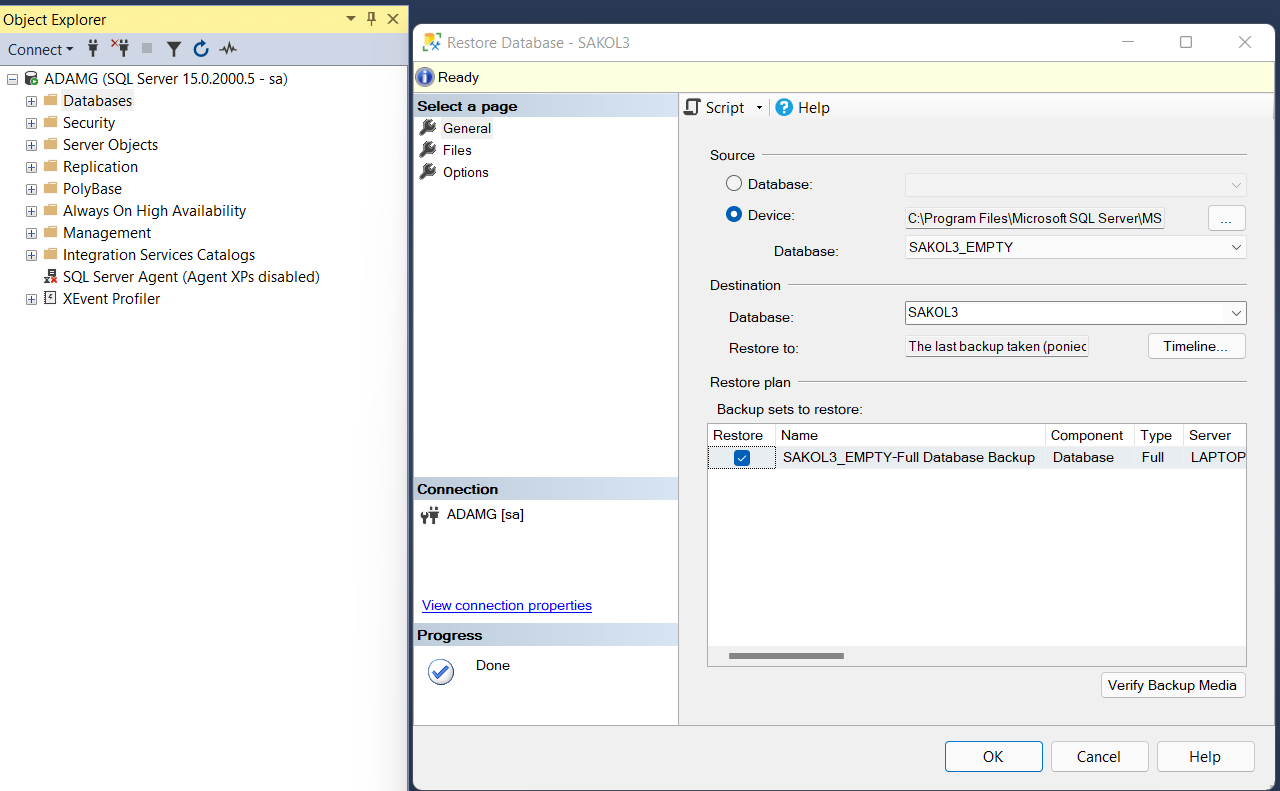The width and height of the screenshot is (1280, 791).
Task: Click the Disconnect icon in Object Explorer toolbar
Action: point(120,48)
